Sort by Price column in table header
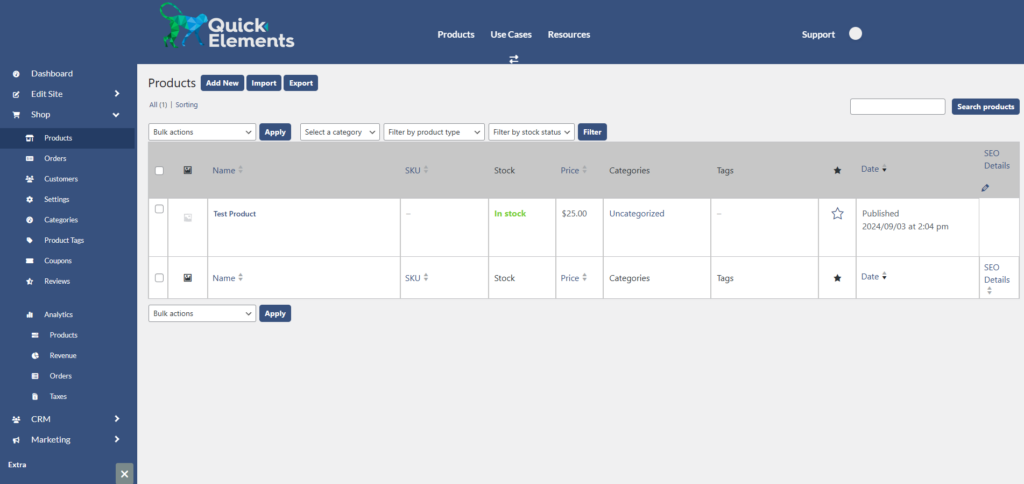Screen dimensions: 1024x484 573,170
